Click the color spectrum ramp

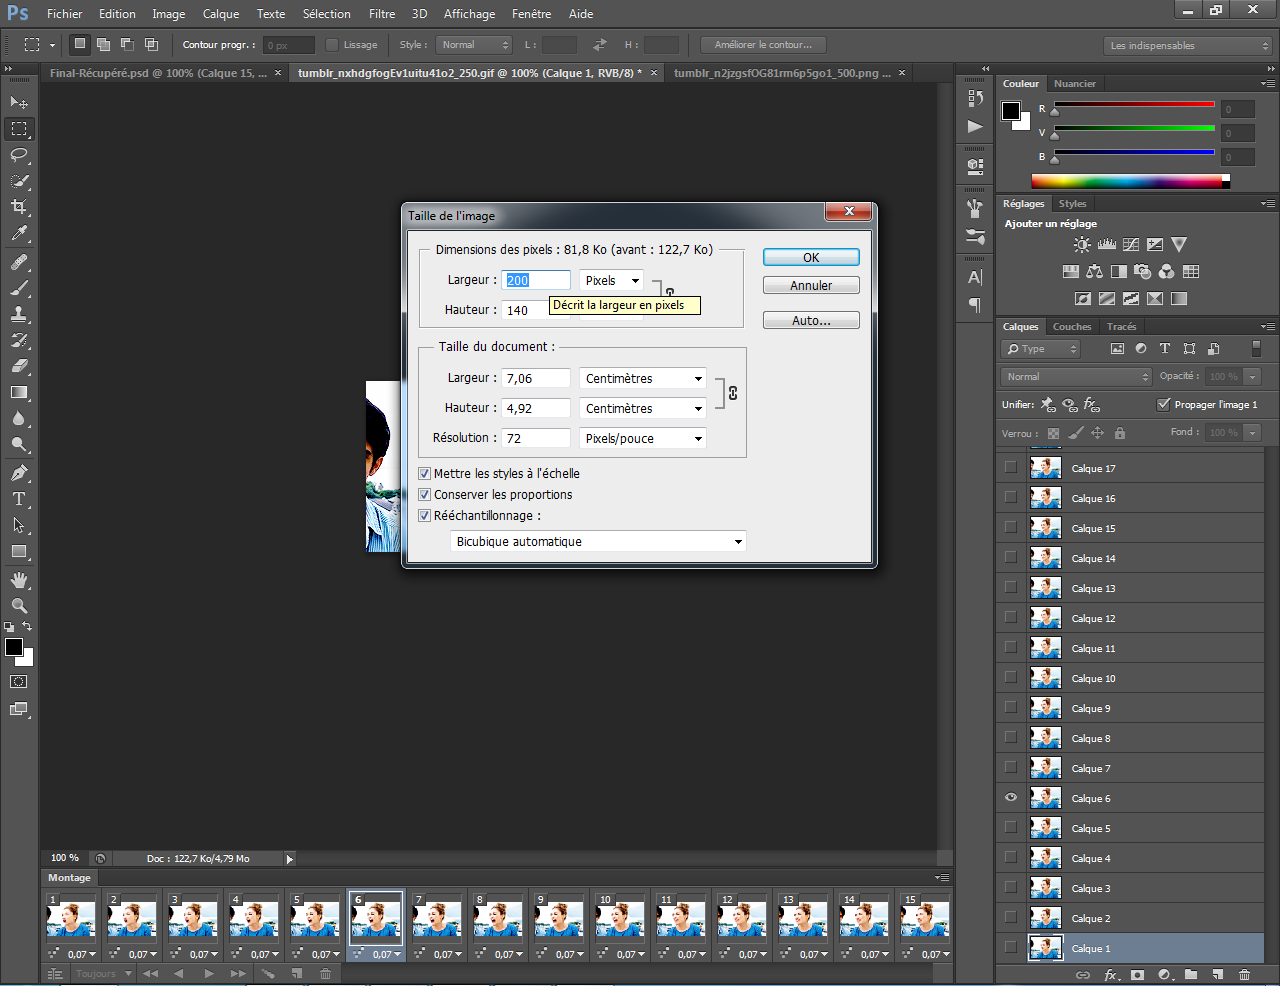coord(1130,181)
